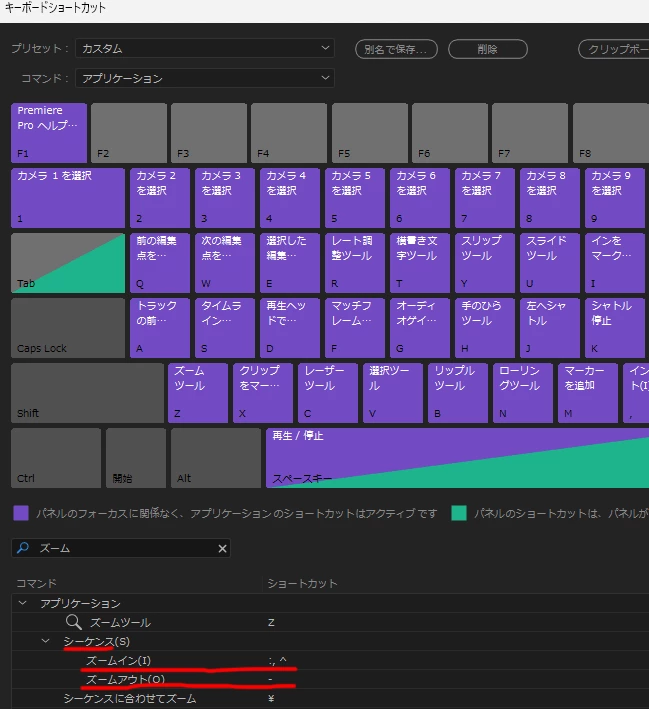Select the empty F2 key

tap(129, 133)
